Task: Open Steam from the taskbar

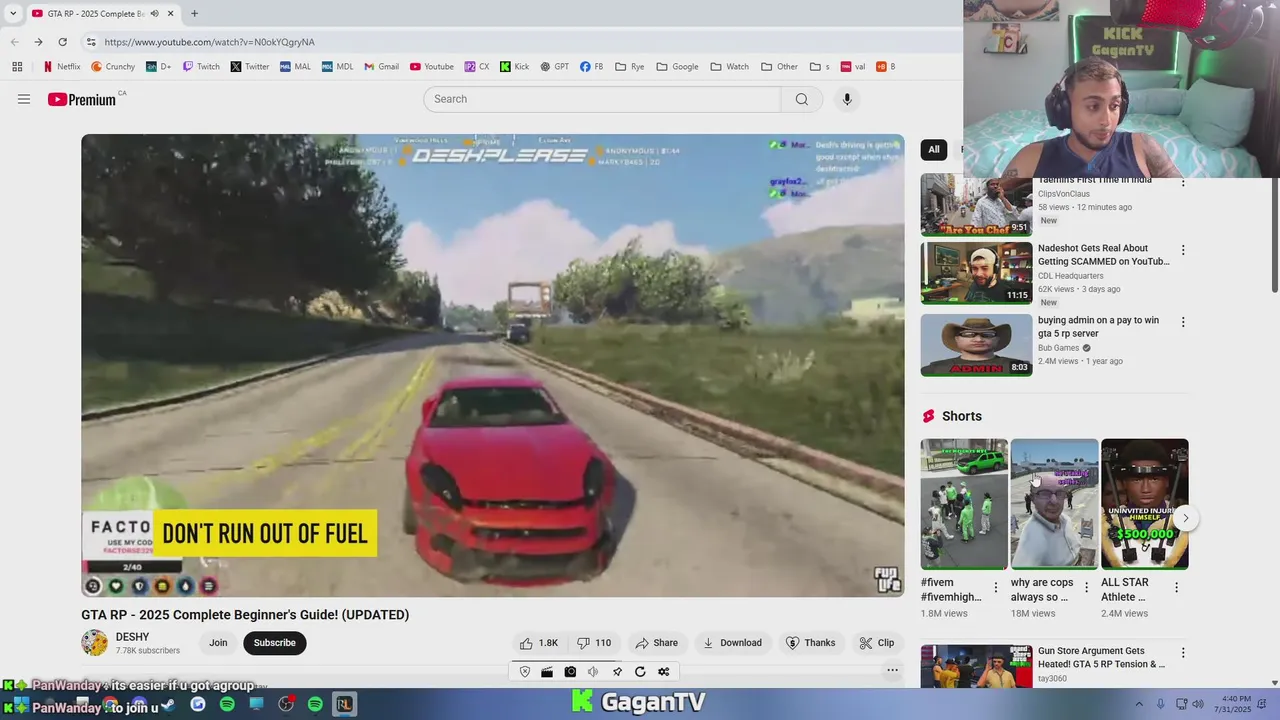Action: (168, 704)
